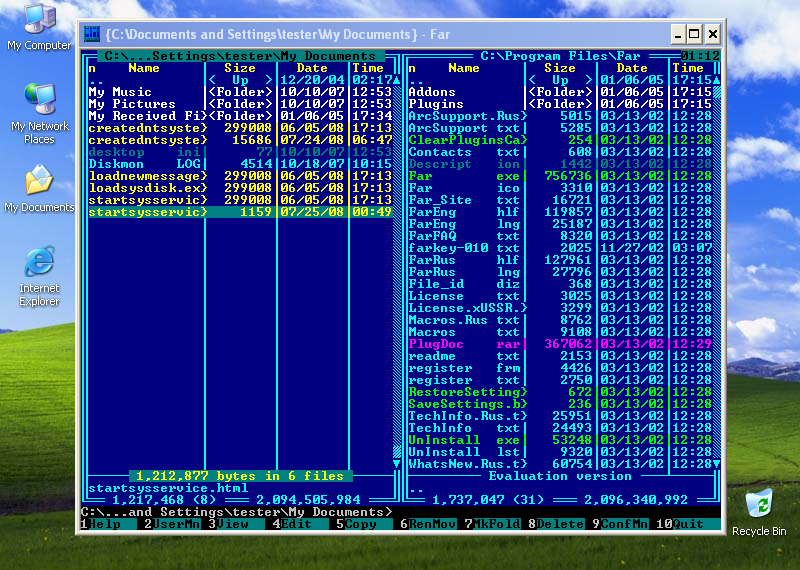Select the Contacts txt file row
Screen dimensions: 800x570
click(x=560, y=152)
